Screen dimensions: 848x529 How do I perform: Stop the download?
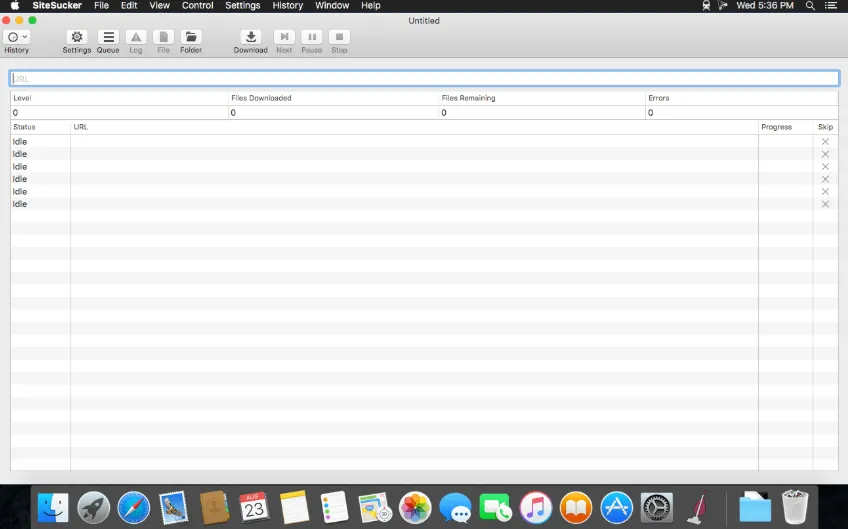coord(339,37)
